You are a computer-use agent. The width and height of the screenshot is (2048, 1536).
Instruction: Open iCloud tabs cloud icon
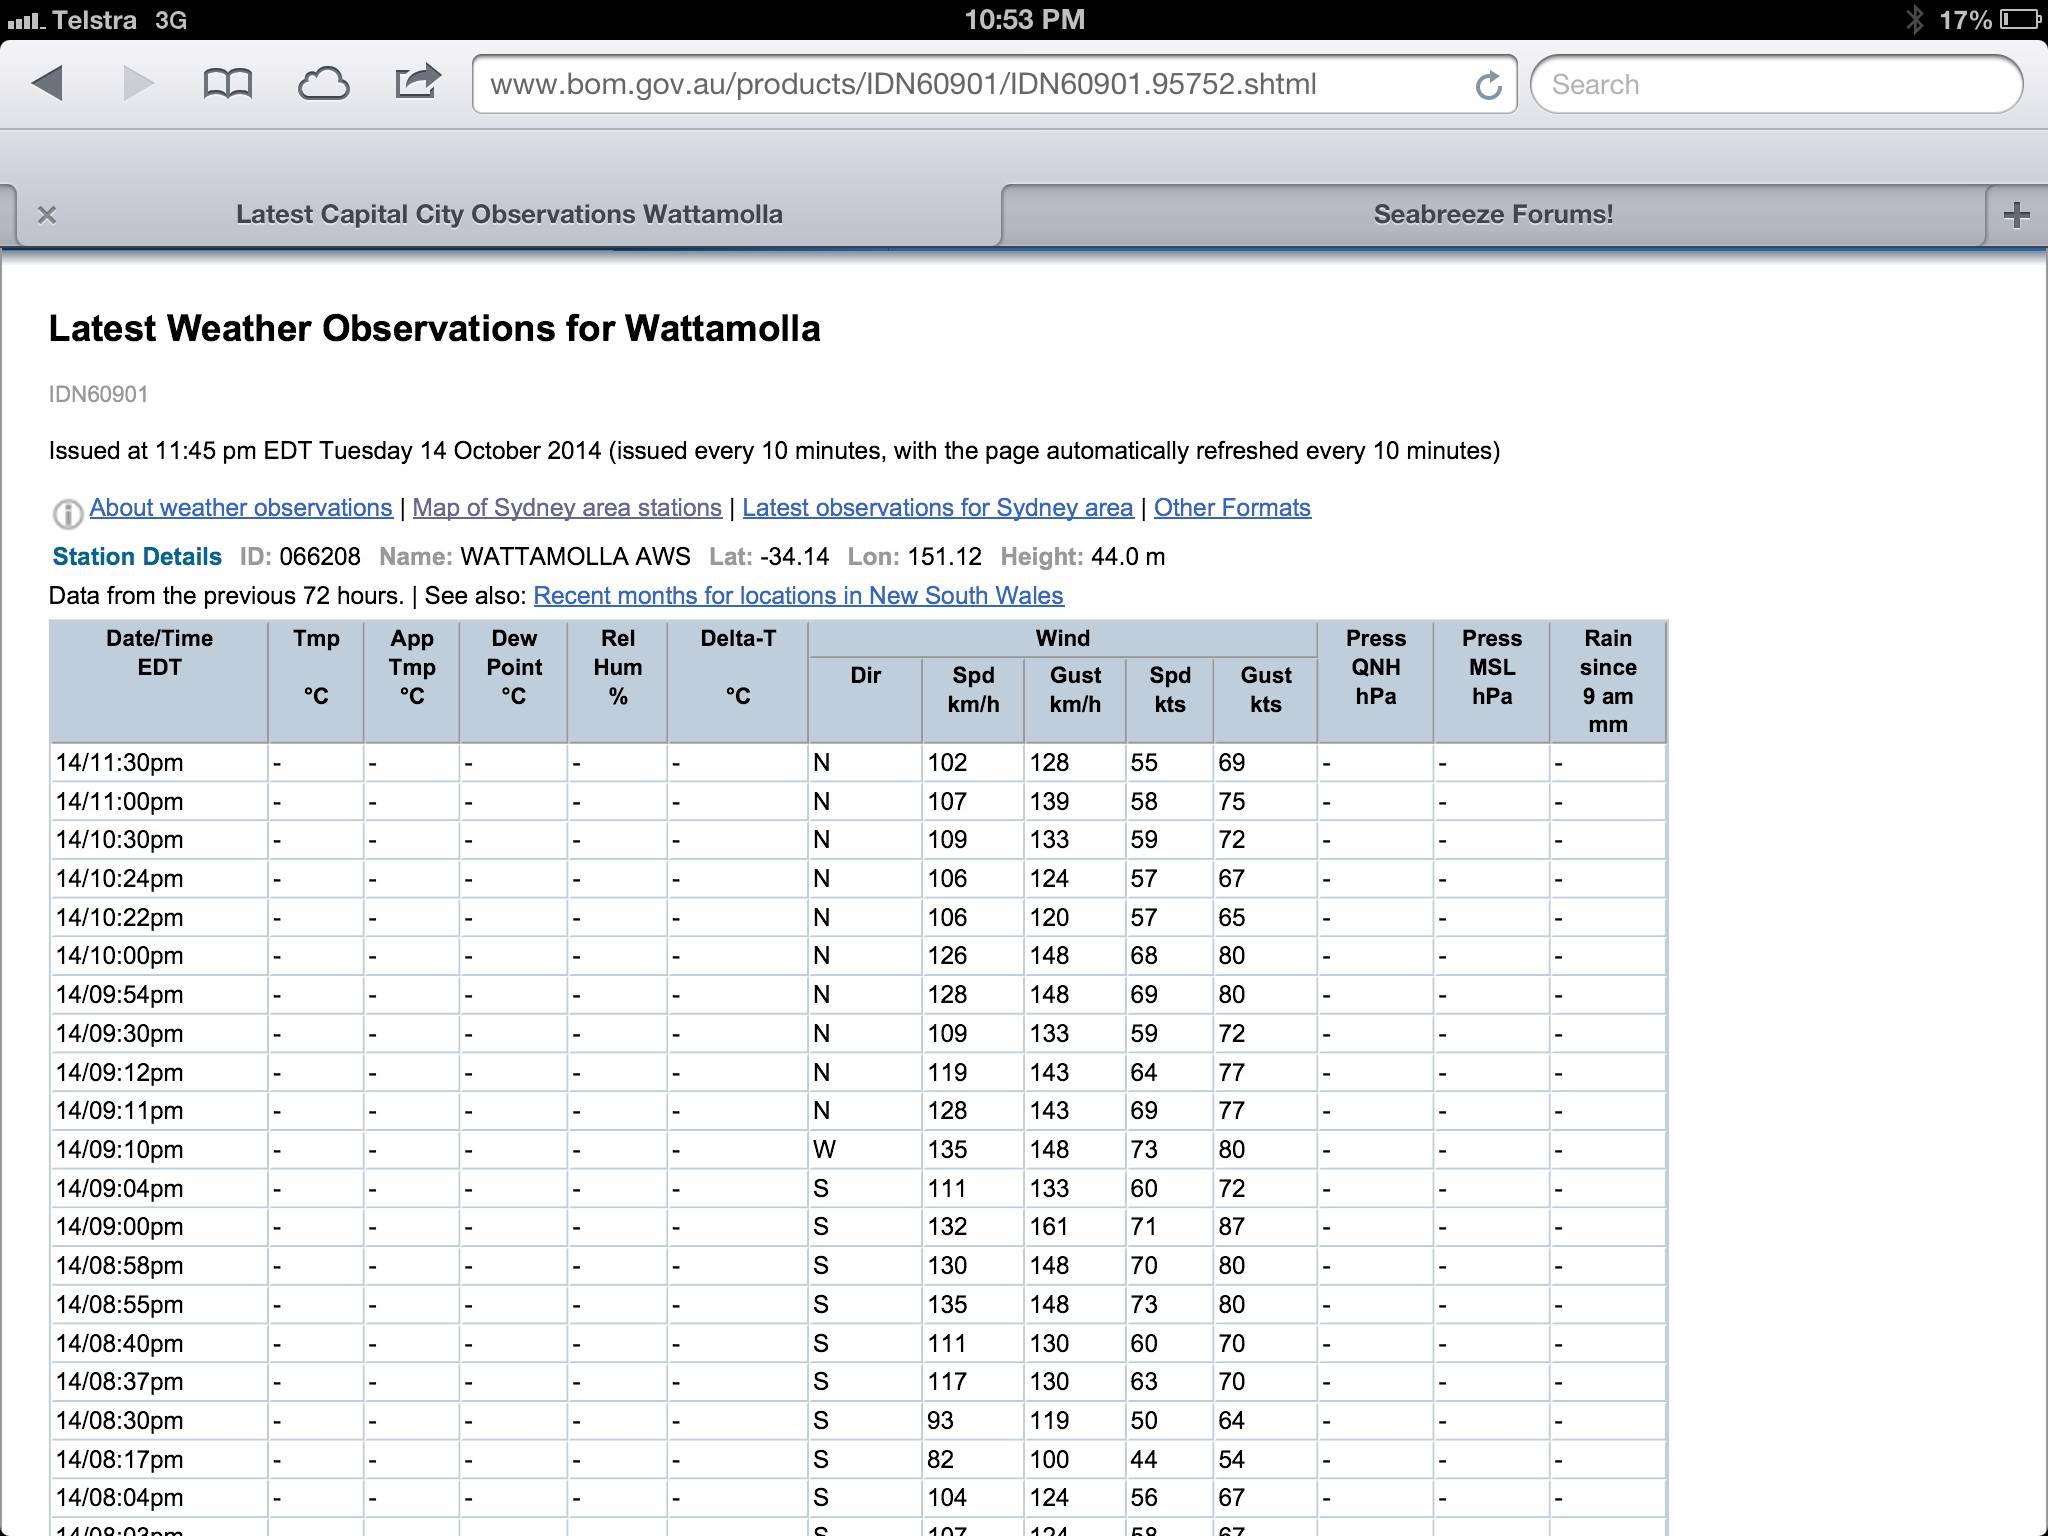[x=323, y=84]
